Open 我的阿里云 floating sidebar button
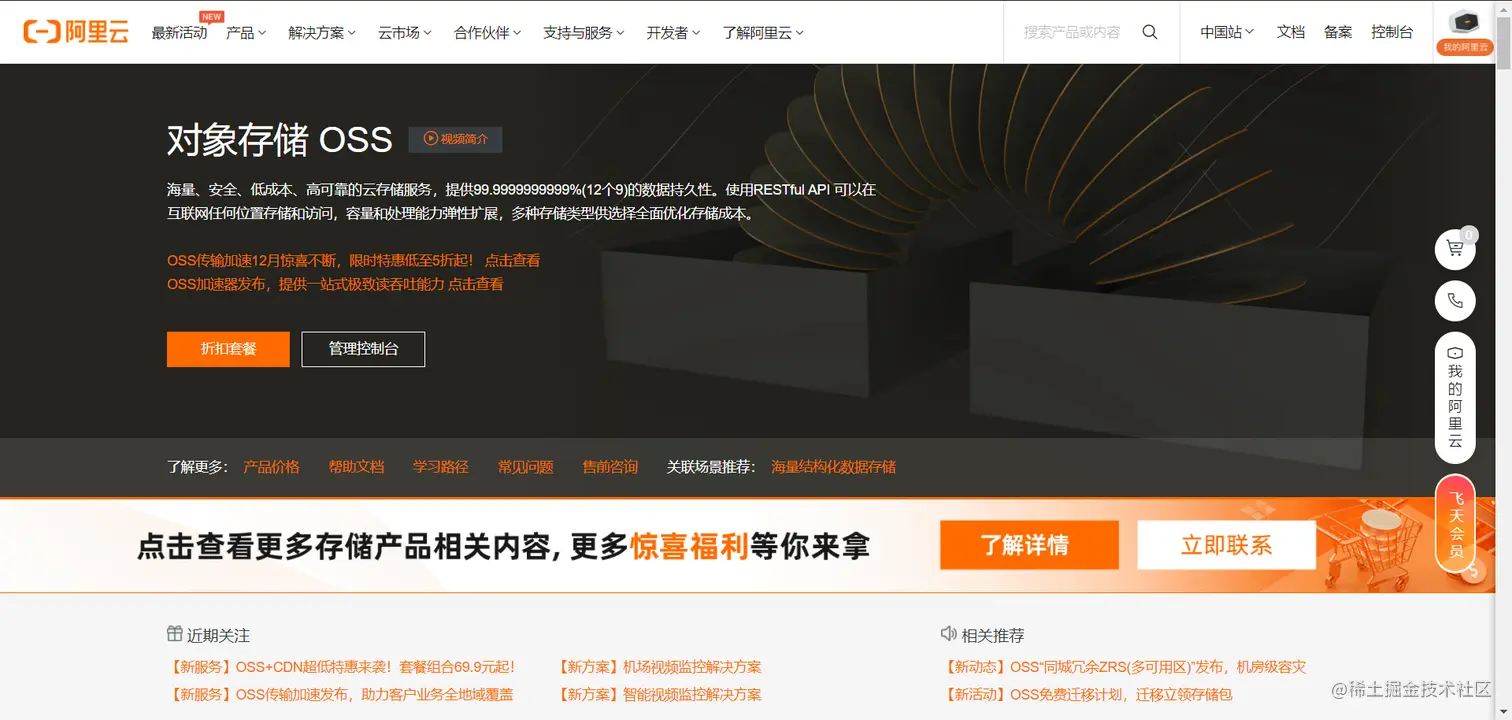1512x720 pixels. [x=1455, y=397]
